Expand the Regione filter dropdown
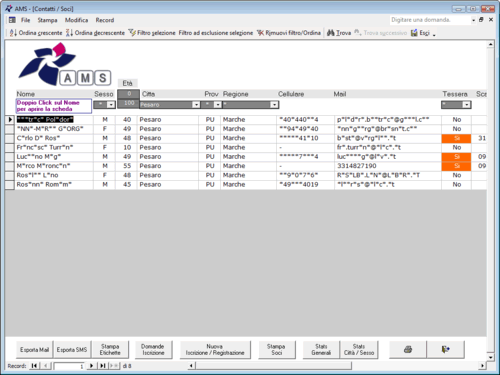Image resolution: width=500 pixels, height=375 pixels. [x=274, y=105]
